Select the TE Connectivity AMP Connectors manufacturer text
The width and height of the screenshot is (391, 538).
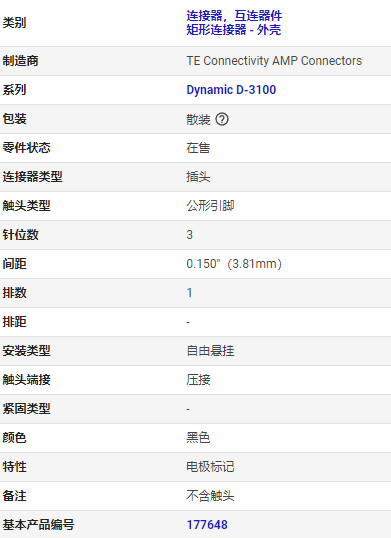pos(274,61)
